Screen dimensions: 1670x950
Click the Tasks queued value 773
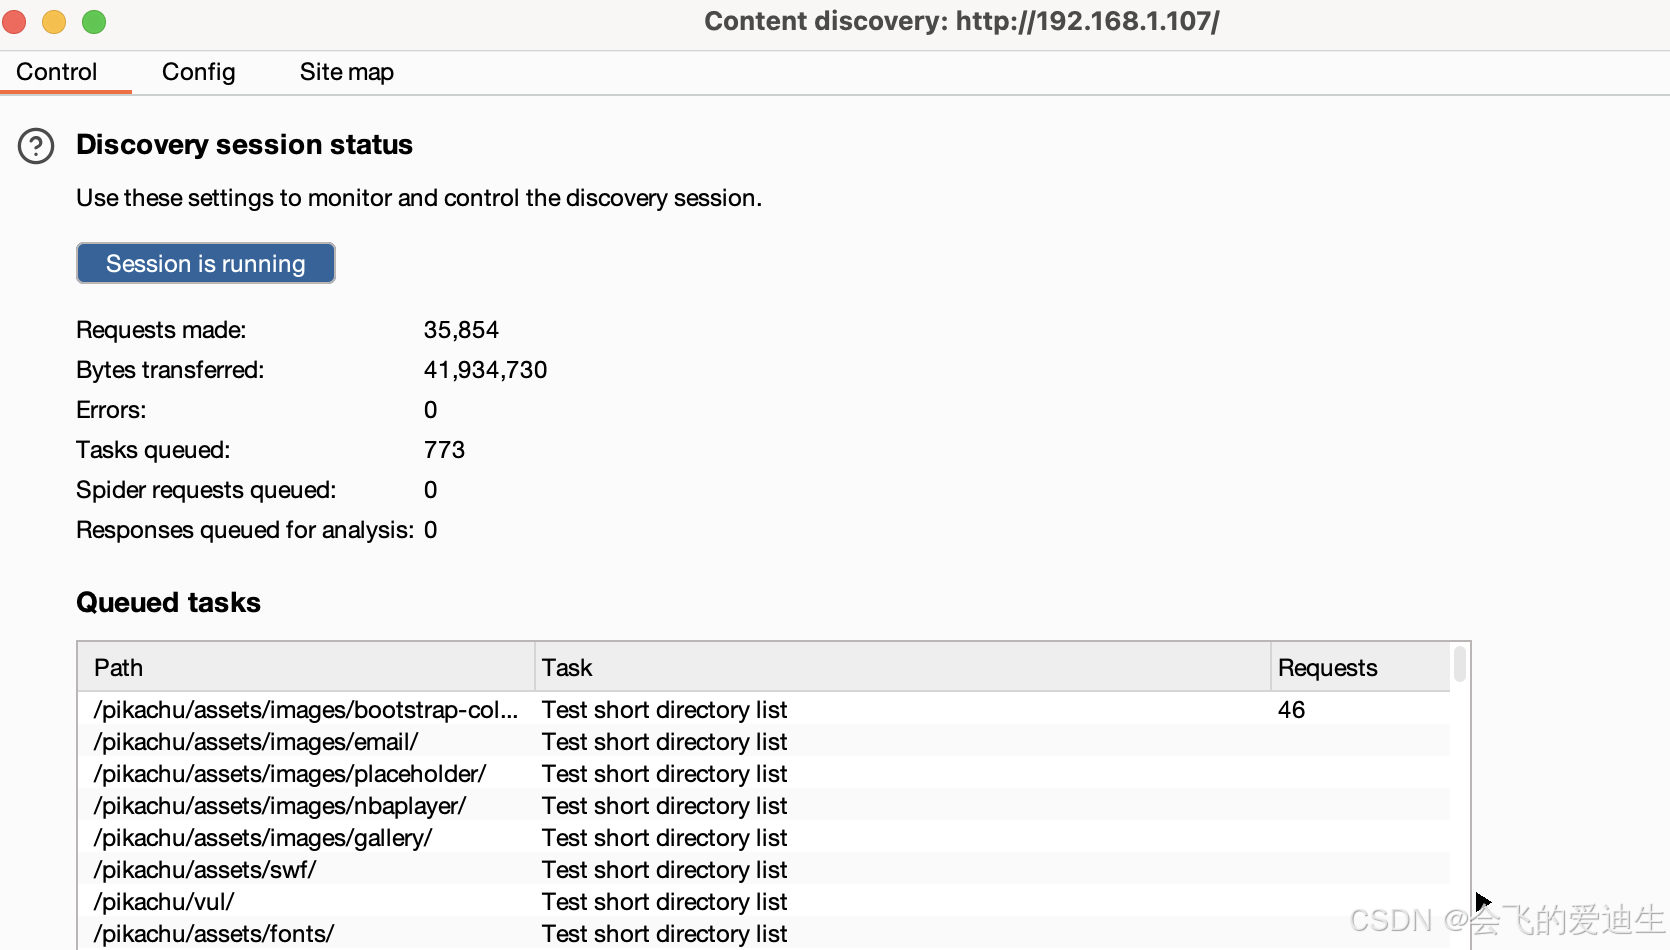[x=444, y=450]
